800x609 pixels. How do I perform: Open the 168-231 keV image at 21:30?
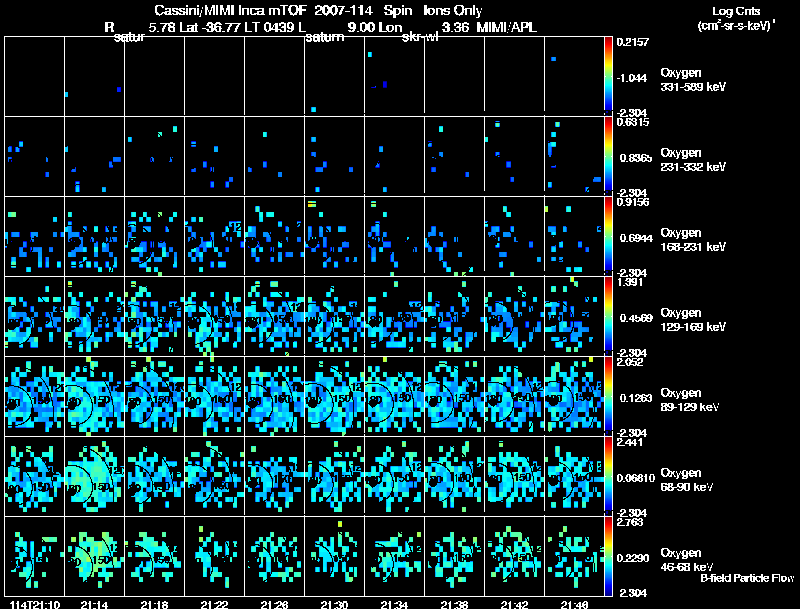pyautogui.click(x=334, y=236)
